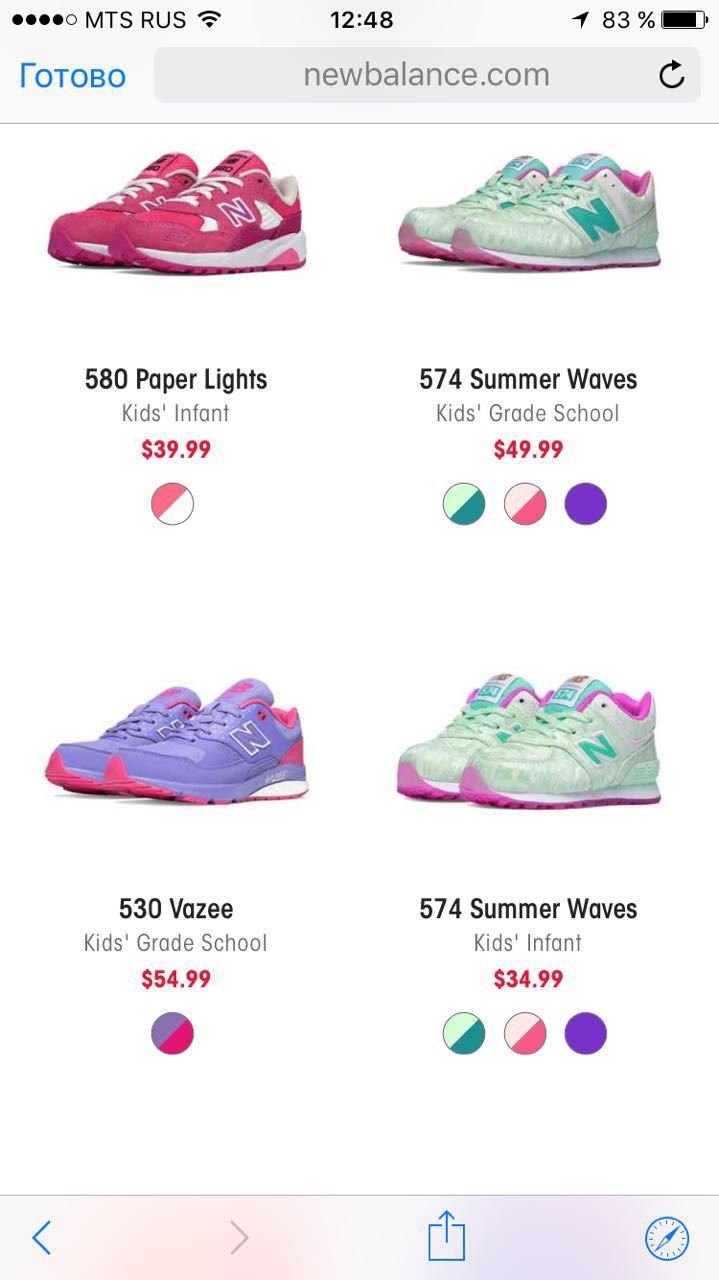Image resolution: width=719 pixels, height=1280 pixels.
Task: Select purple swatch for Infant 574 Summer Waves
Action: point(586,1034)
